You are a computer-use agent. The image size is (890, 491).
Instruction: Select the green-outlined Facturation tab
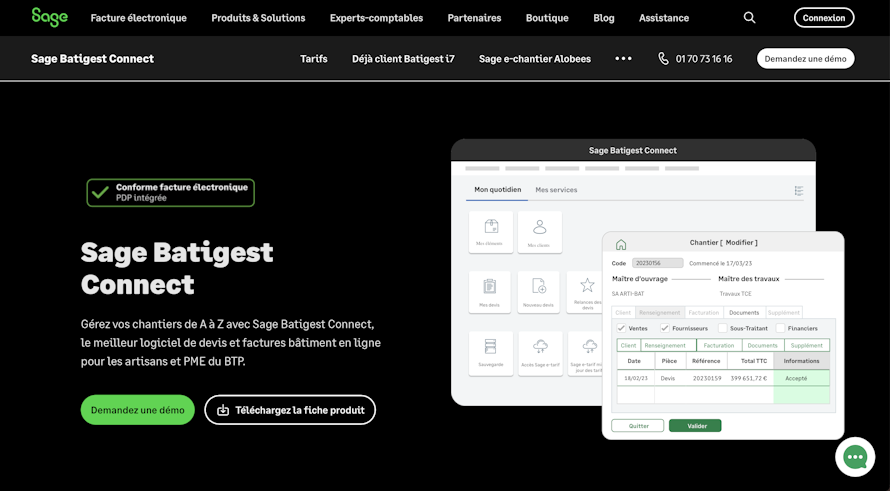[719, 345]
